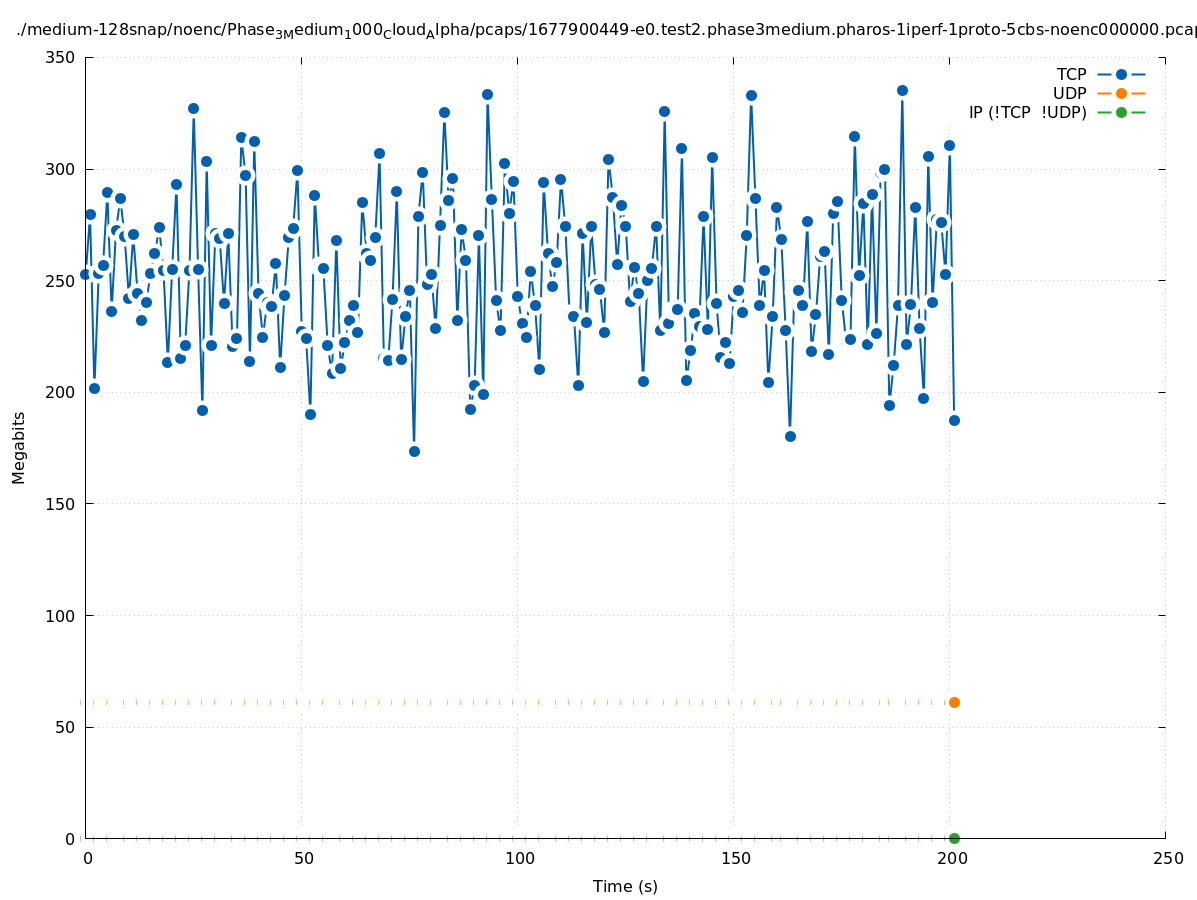Click the 350 tick label on y-axis
The image size is (1197, 900).
pyautogui.click(x=62, y=57)
